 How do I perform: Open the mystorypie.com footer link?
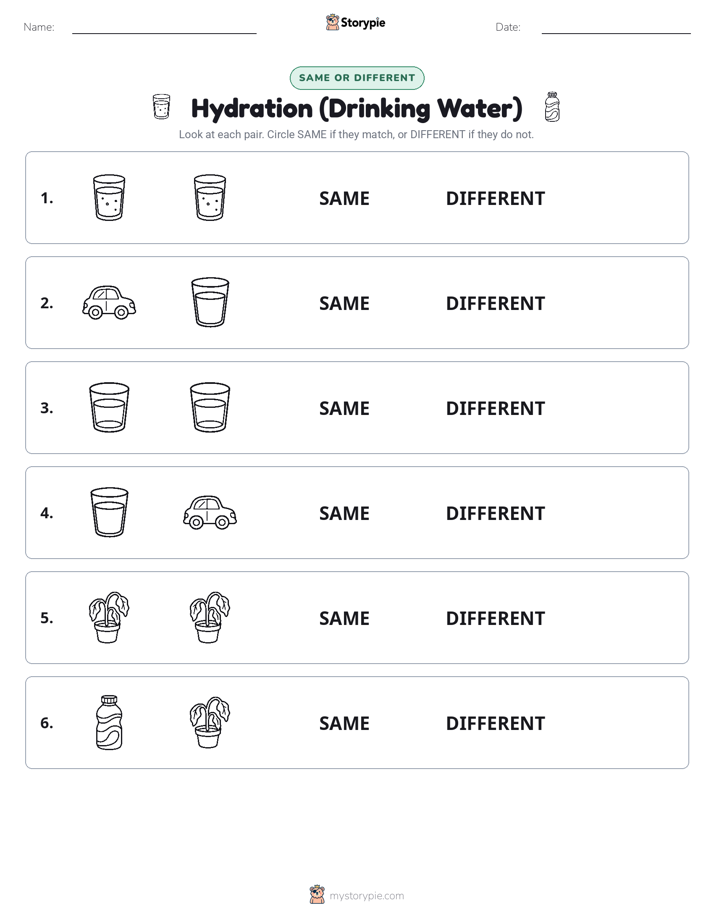[x=357, y=895]
